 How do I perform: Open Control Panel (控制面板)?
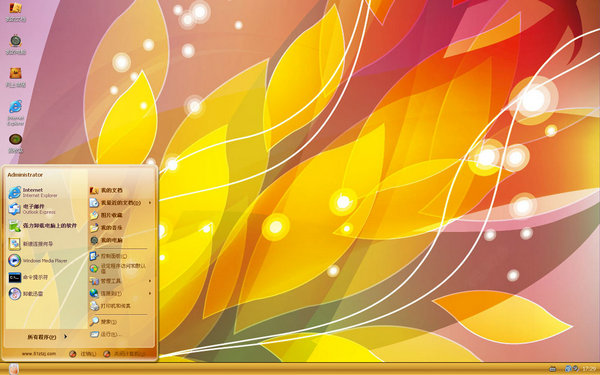tap(108, 256)
